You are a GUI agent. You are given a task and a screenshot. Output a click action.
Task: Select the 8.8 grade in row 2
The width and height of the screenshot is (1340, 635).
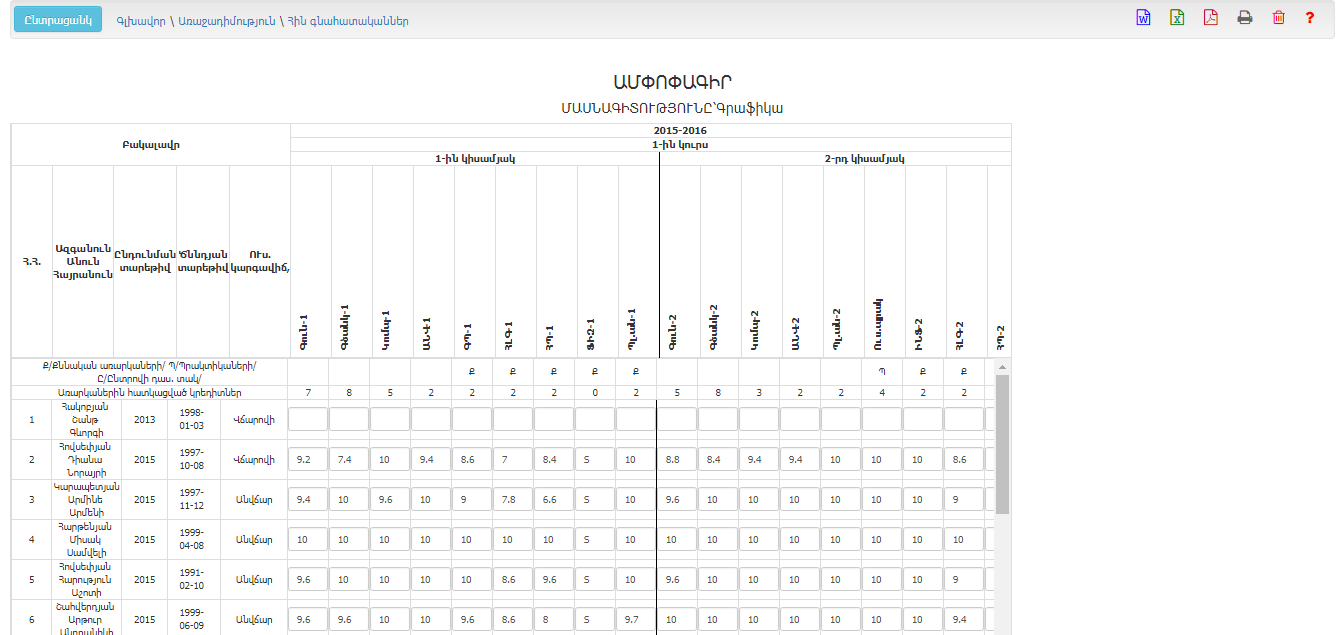(676, 459)
